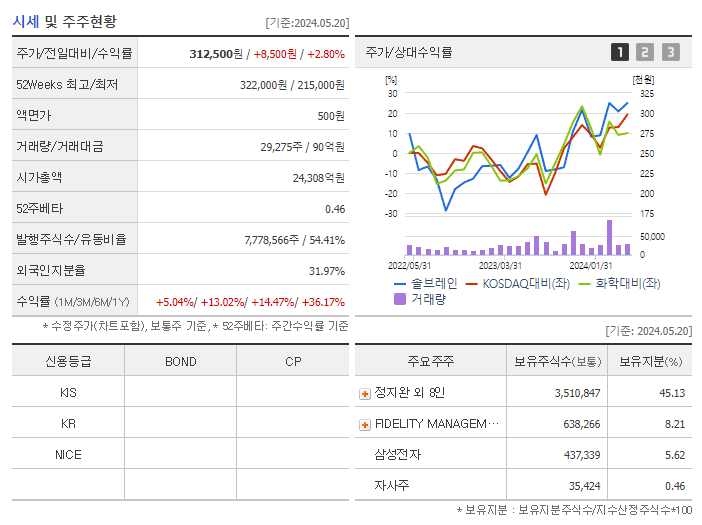The width and height of the screenshot is (702, 525).
Task: Click 29,275주 / 90억원 value
Action: tap(303, 147)
